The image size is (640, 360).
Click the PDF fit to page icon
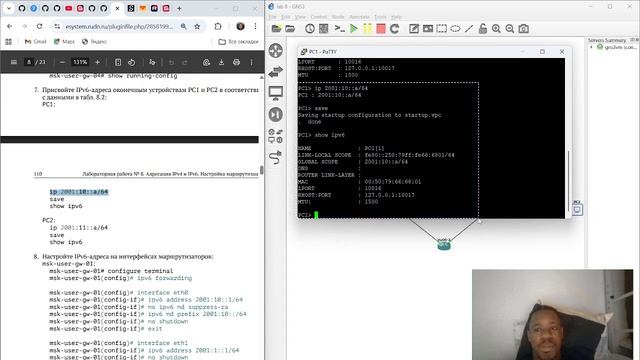[118, 62]
